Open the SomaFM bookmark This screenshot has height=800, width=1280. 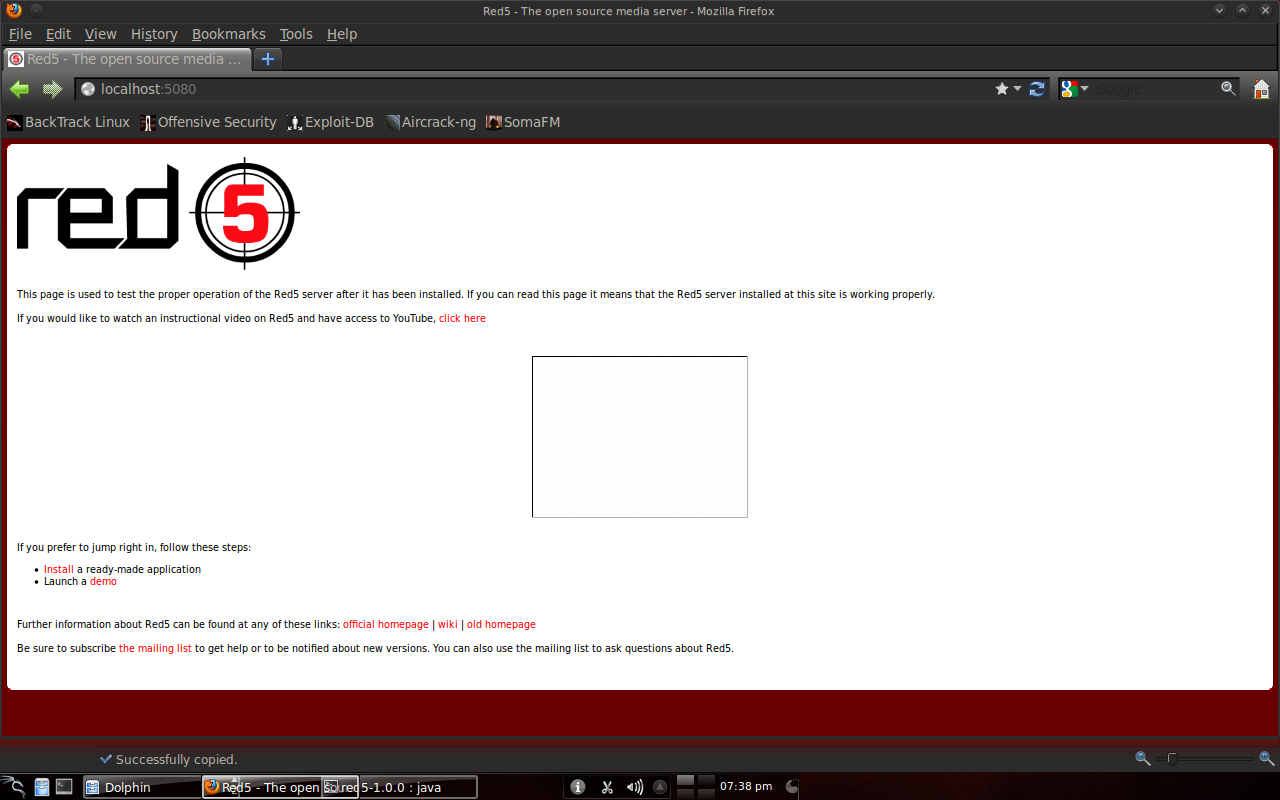(523, 122)
